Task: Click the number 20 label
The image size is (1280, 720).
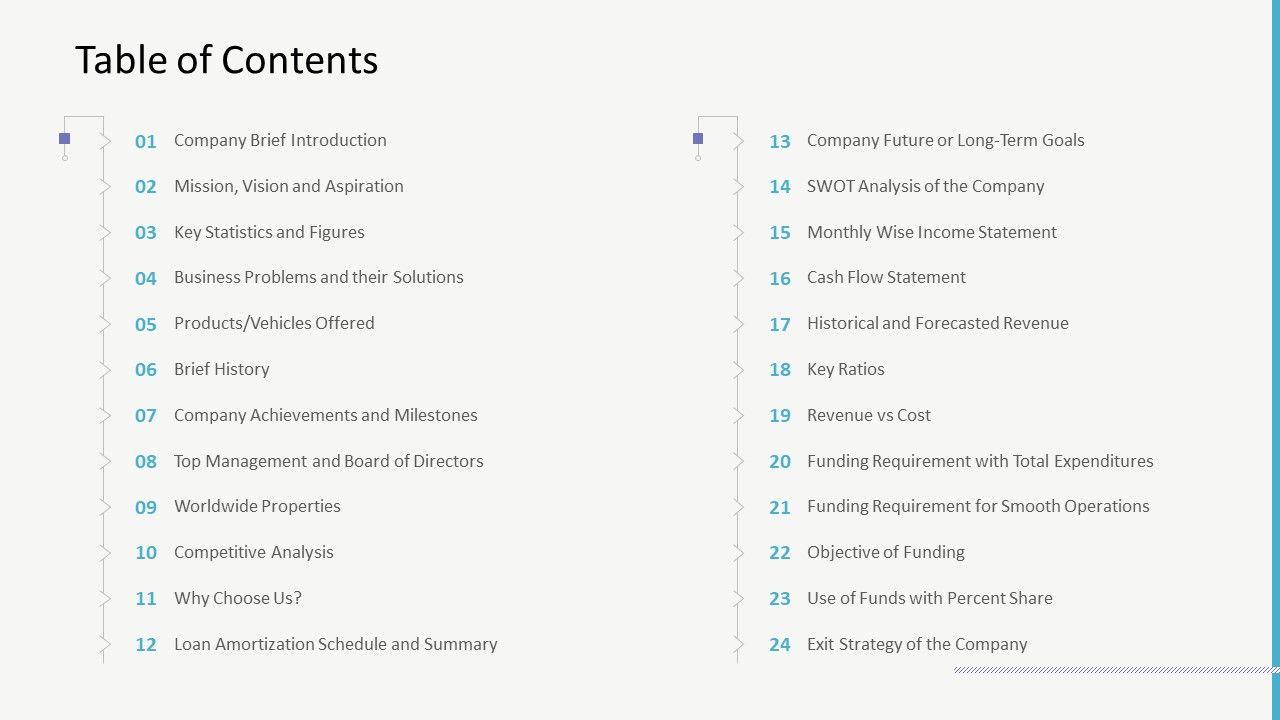Action: pos(780,462)
